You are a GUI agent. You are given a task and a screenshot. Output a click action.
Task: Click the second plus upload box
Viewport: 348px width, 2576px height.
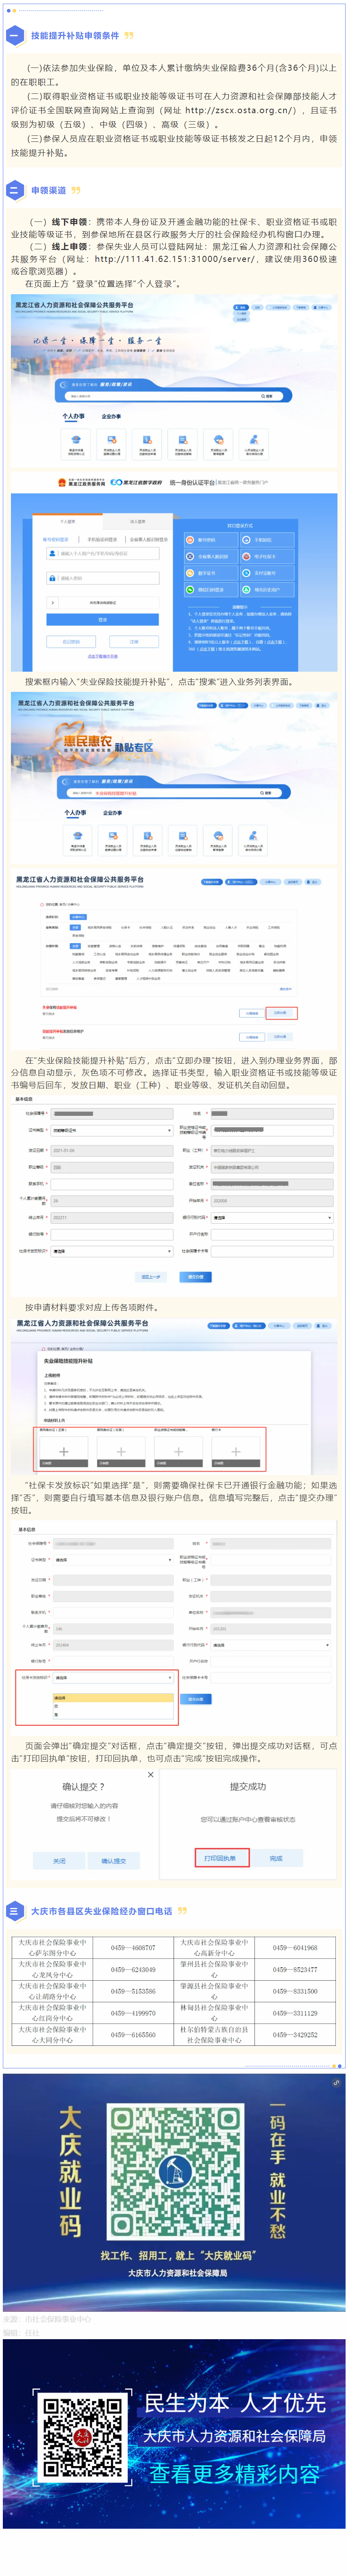pyautogui.click(x=121, y=1451)
